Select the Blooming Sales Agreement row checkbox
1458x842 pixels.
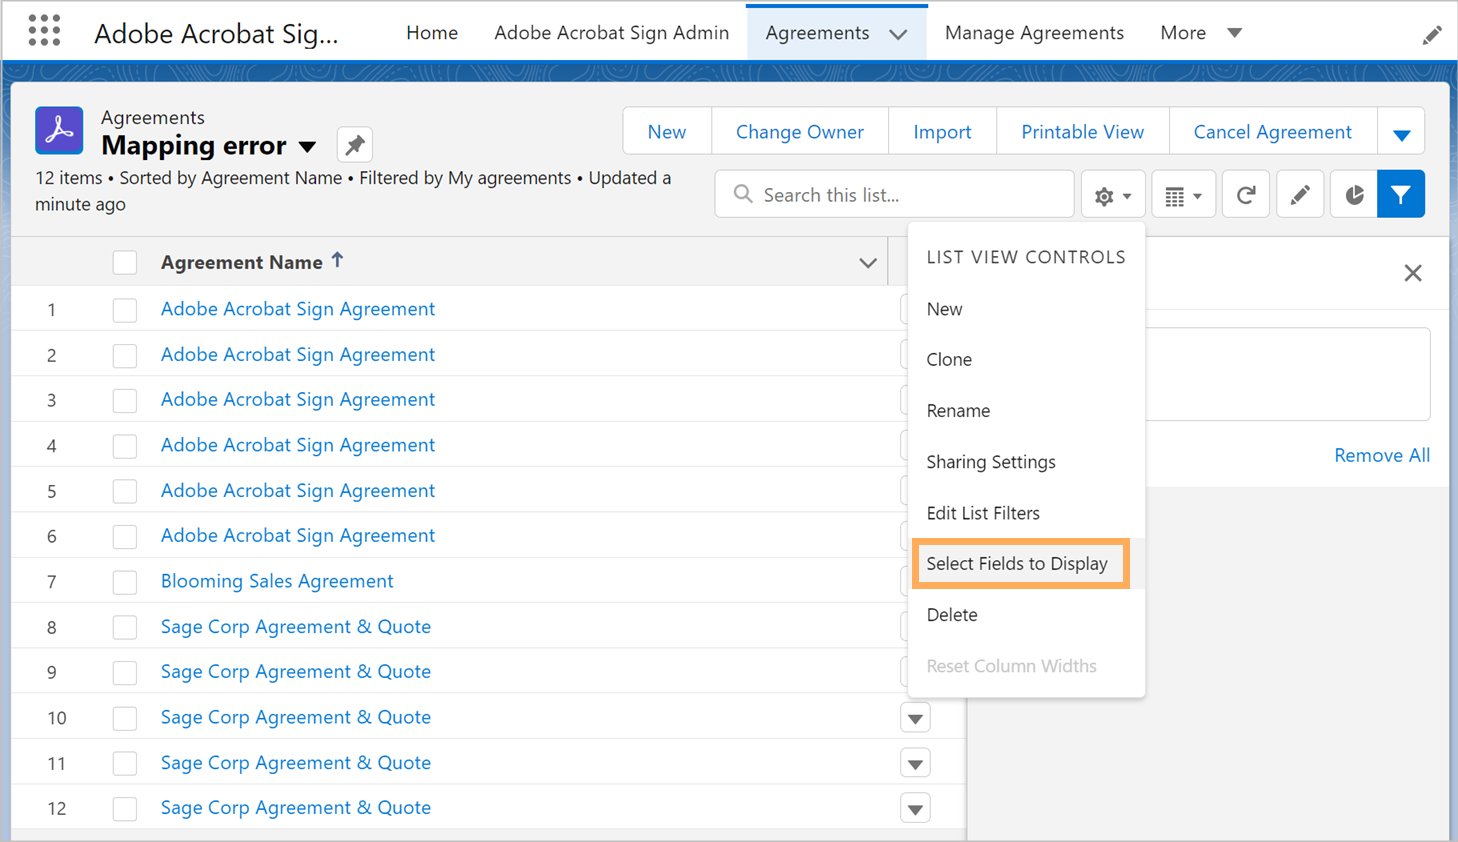[125, 582]
